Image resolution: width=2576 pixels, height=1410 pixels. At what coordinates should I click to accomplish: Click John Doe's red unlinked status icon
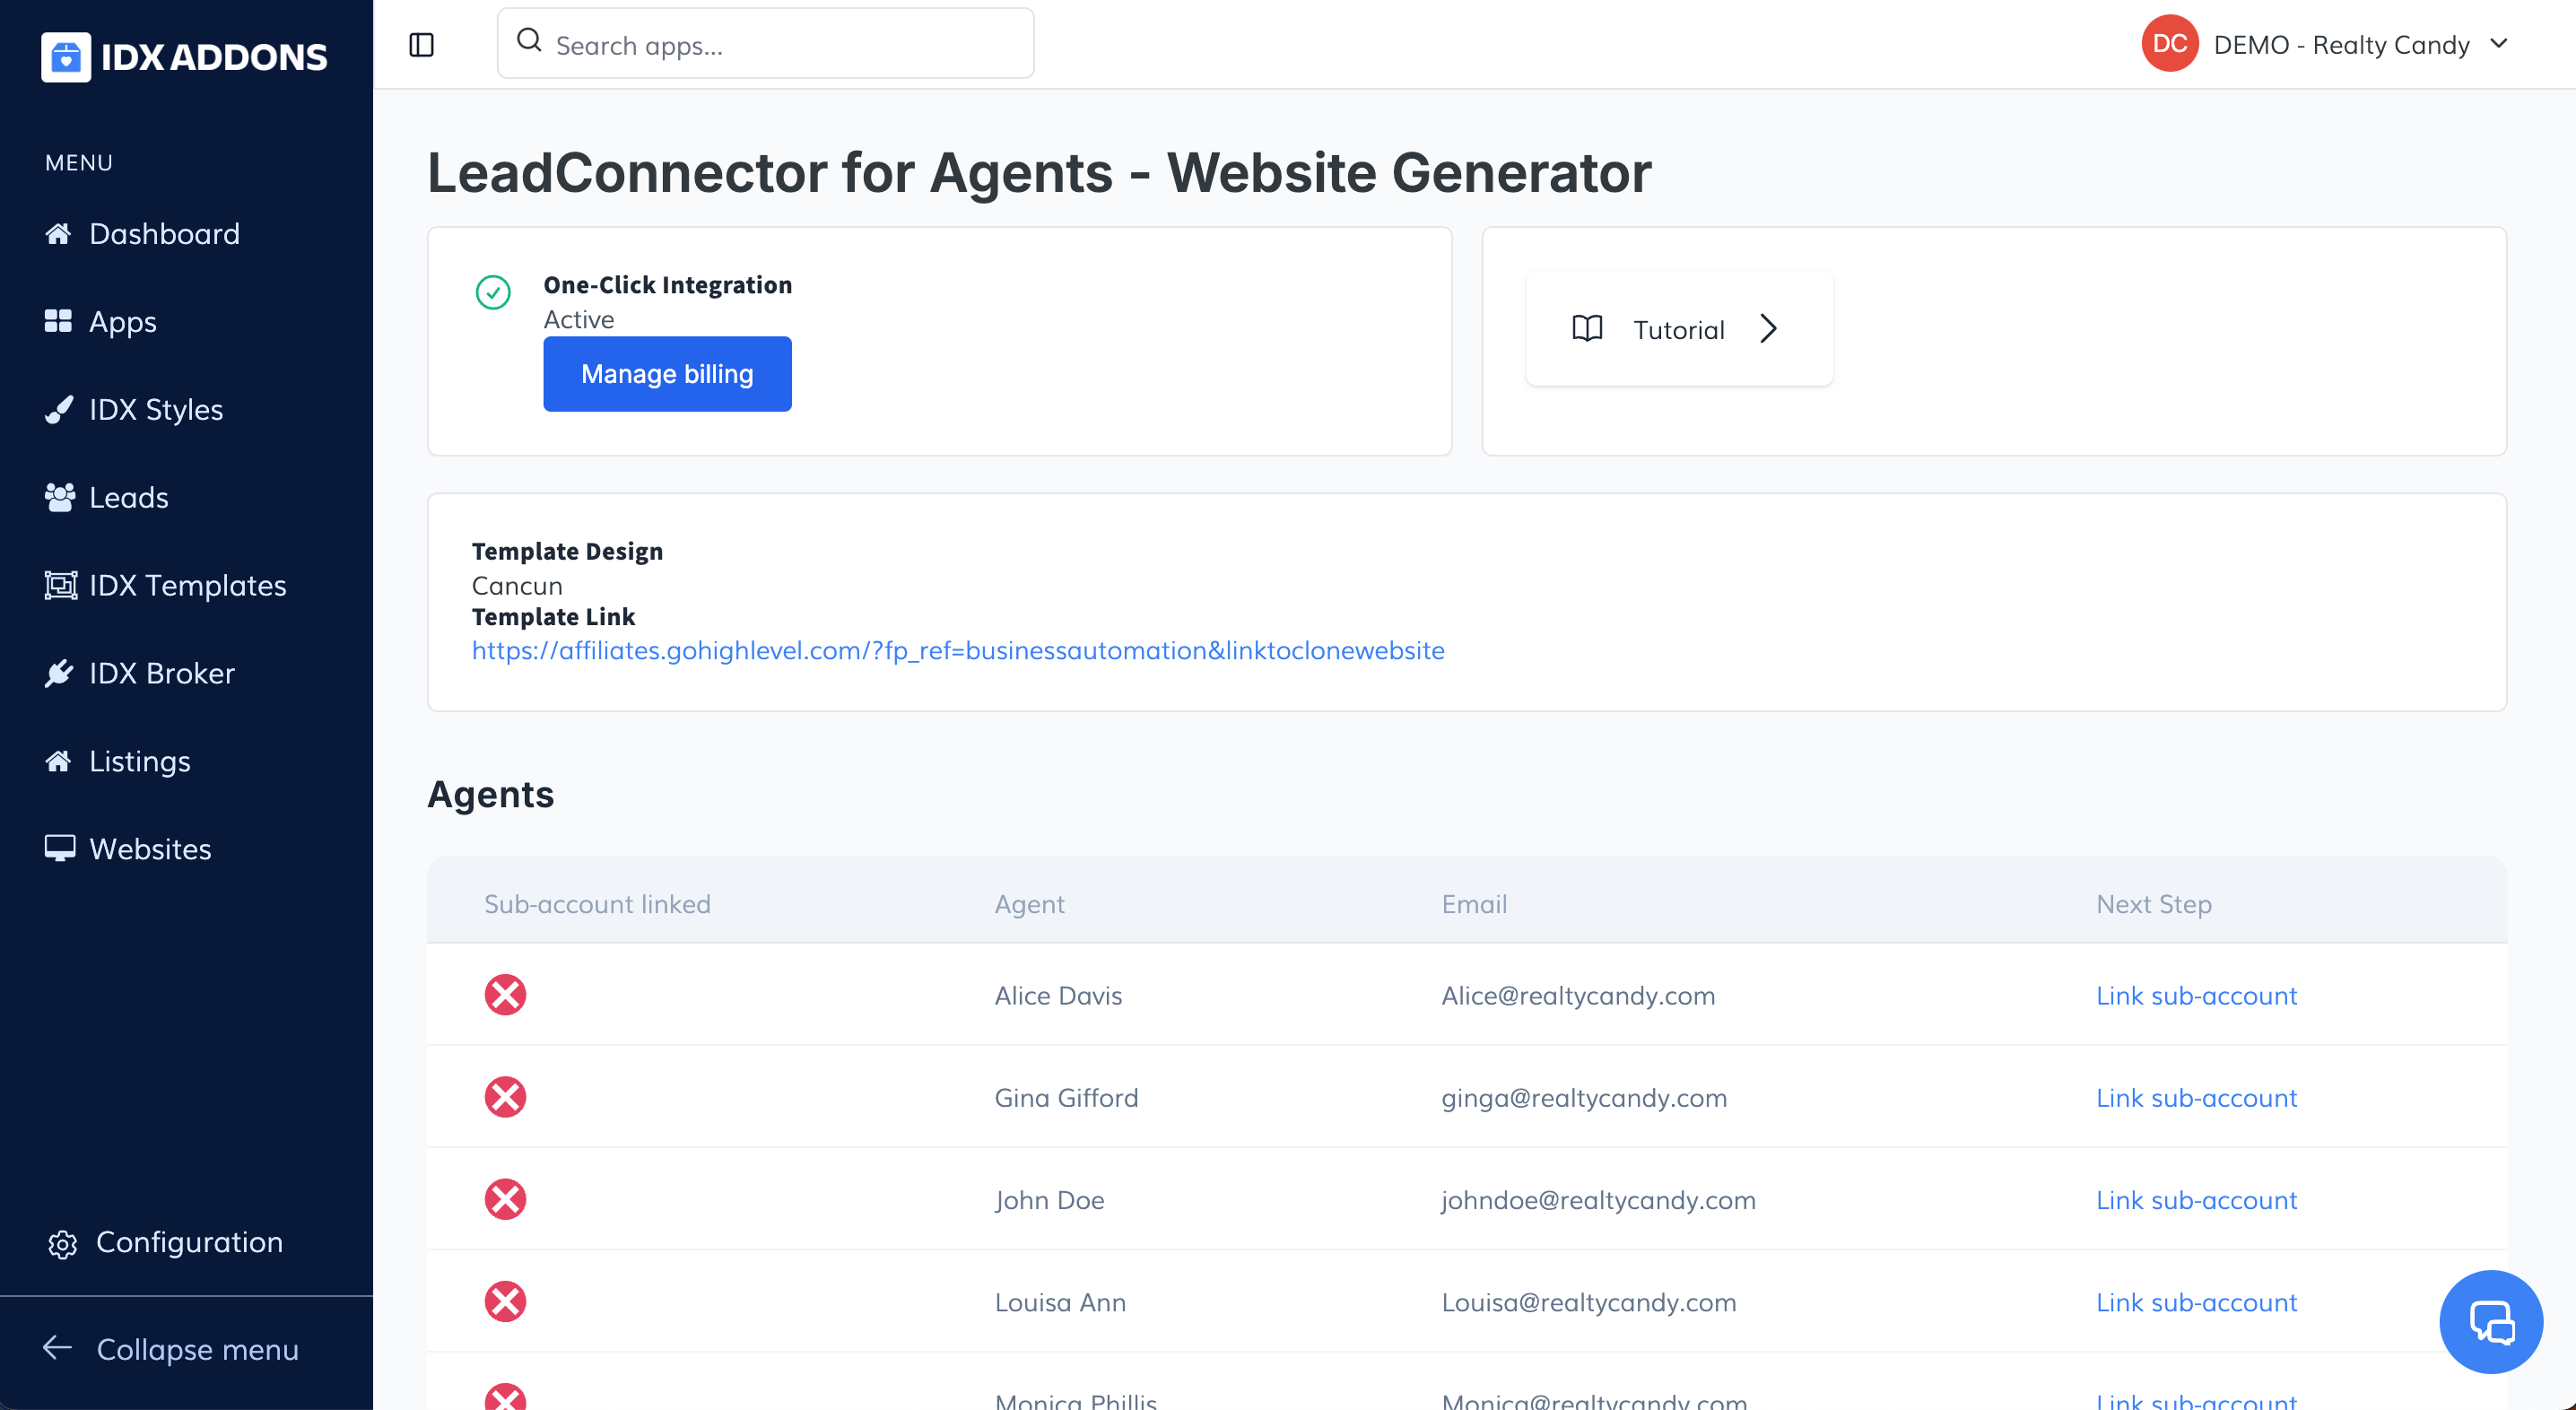coord(505,1199)
